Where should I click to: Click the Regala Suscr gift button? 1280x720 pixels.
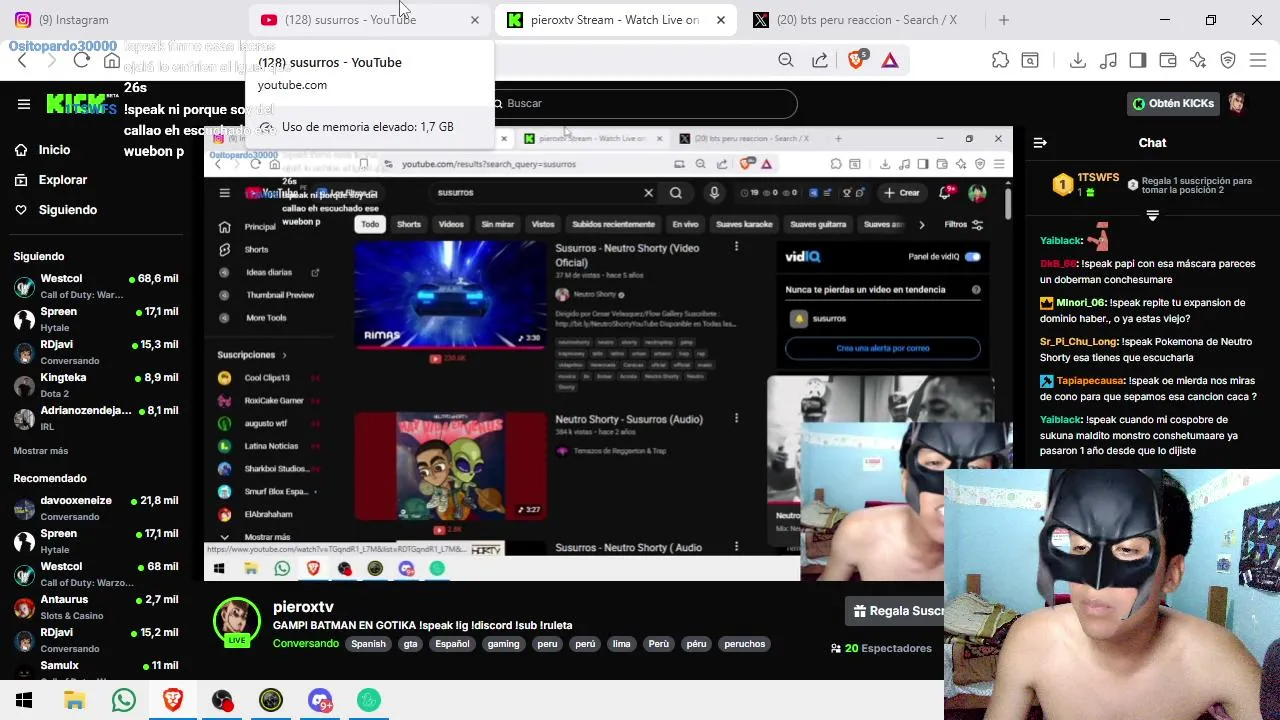tap(896, 611)
